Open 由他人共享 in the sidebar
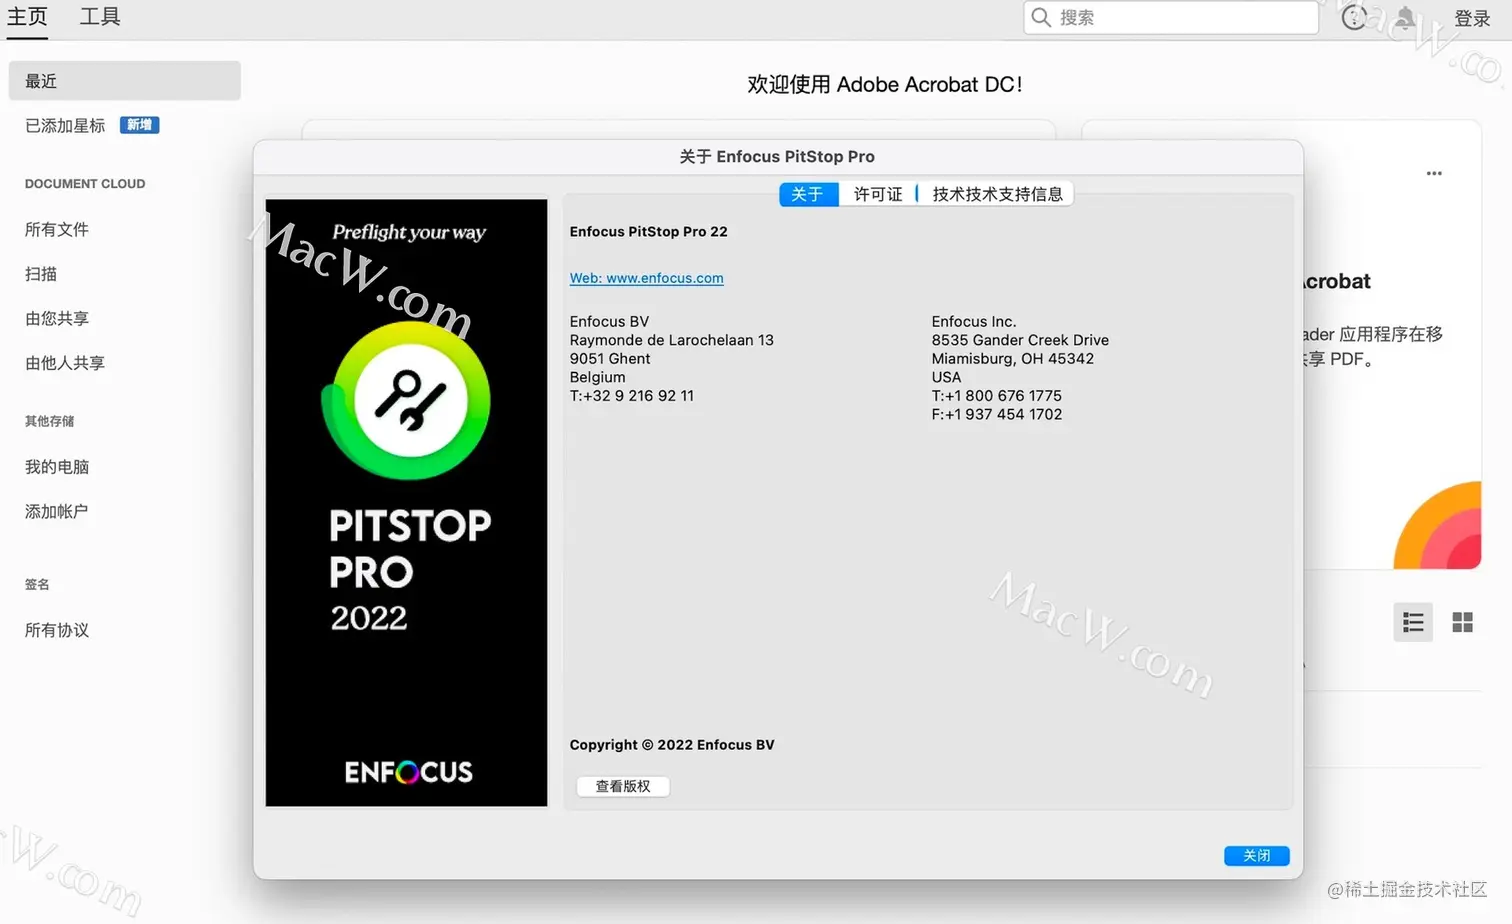 coord(65,363)
